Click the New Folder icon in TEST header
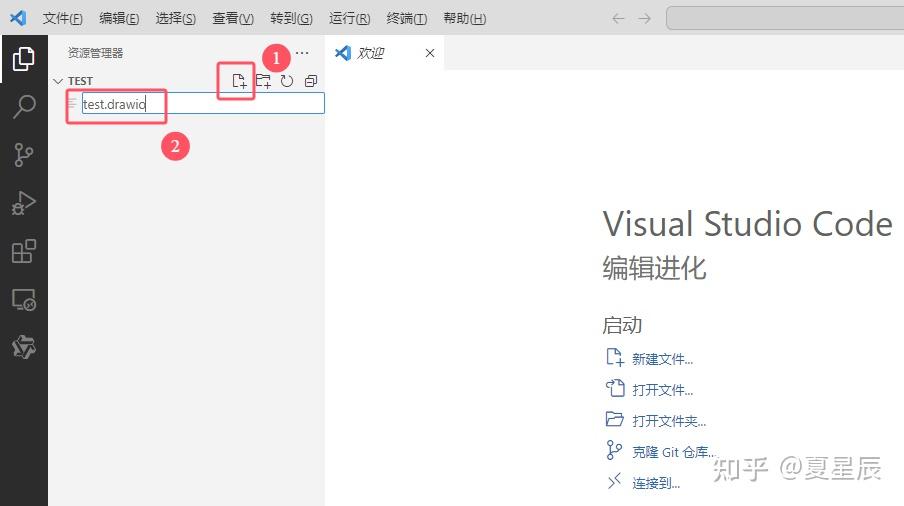 click(x=263, y=81)
